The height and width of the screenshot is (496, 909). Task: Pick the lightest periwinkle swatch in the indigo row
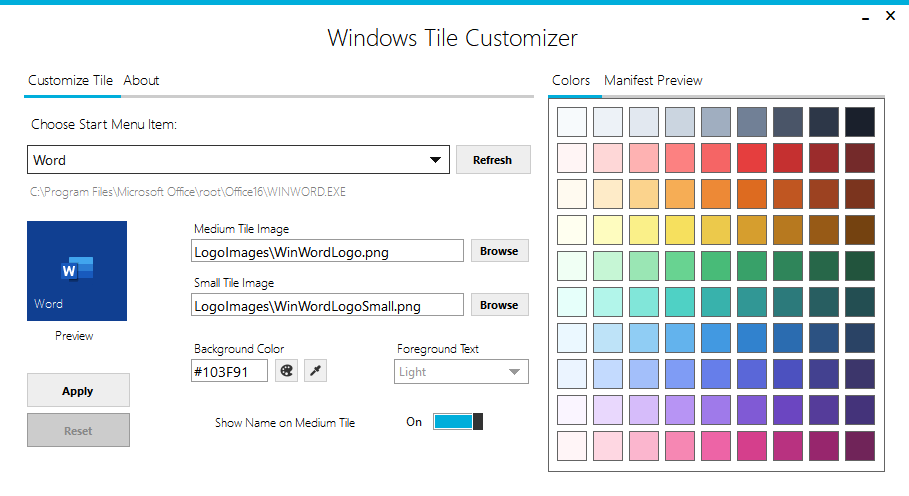point(572,373)
